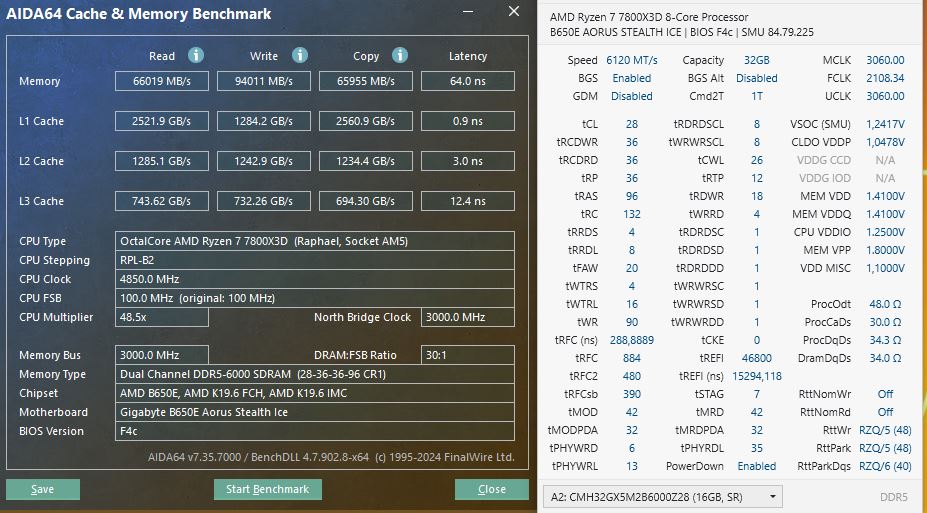The height and width of the screenshot is (513, 927).
Task: Click the L1 Cache Copy 2560.9 GB/s value
Action: coord(365,121)
